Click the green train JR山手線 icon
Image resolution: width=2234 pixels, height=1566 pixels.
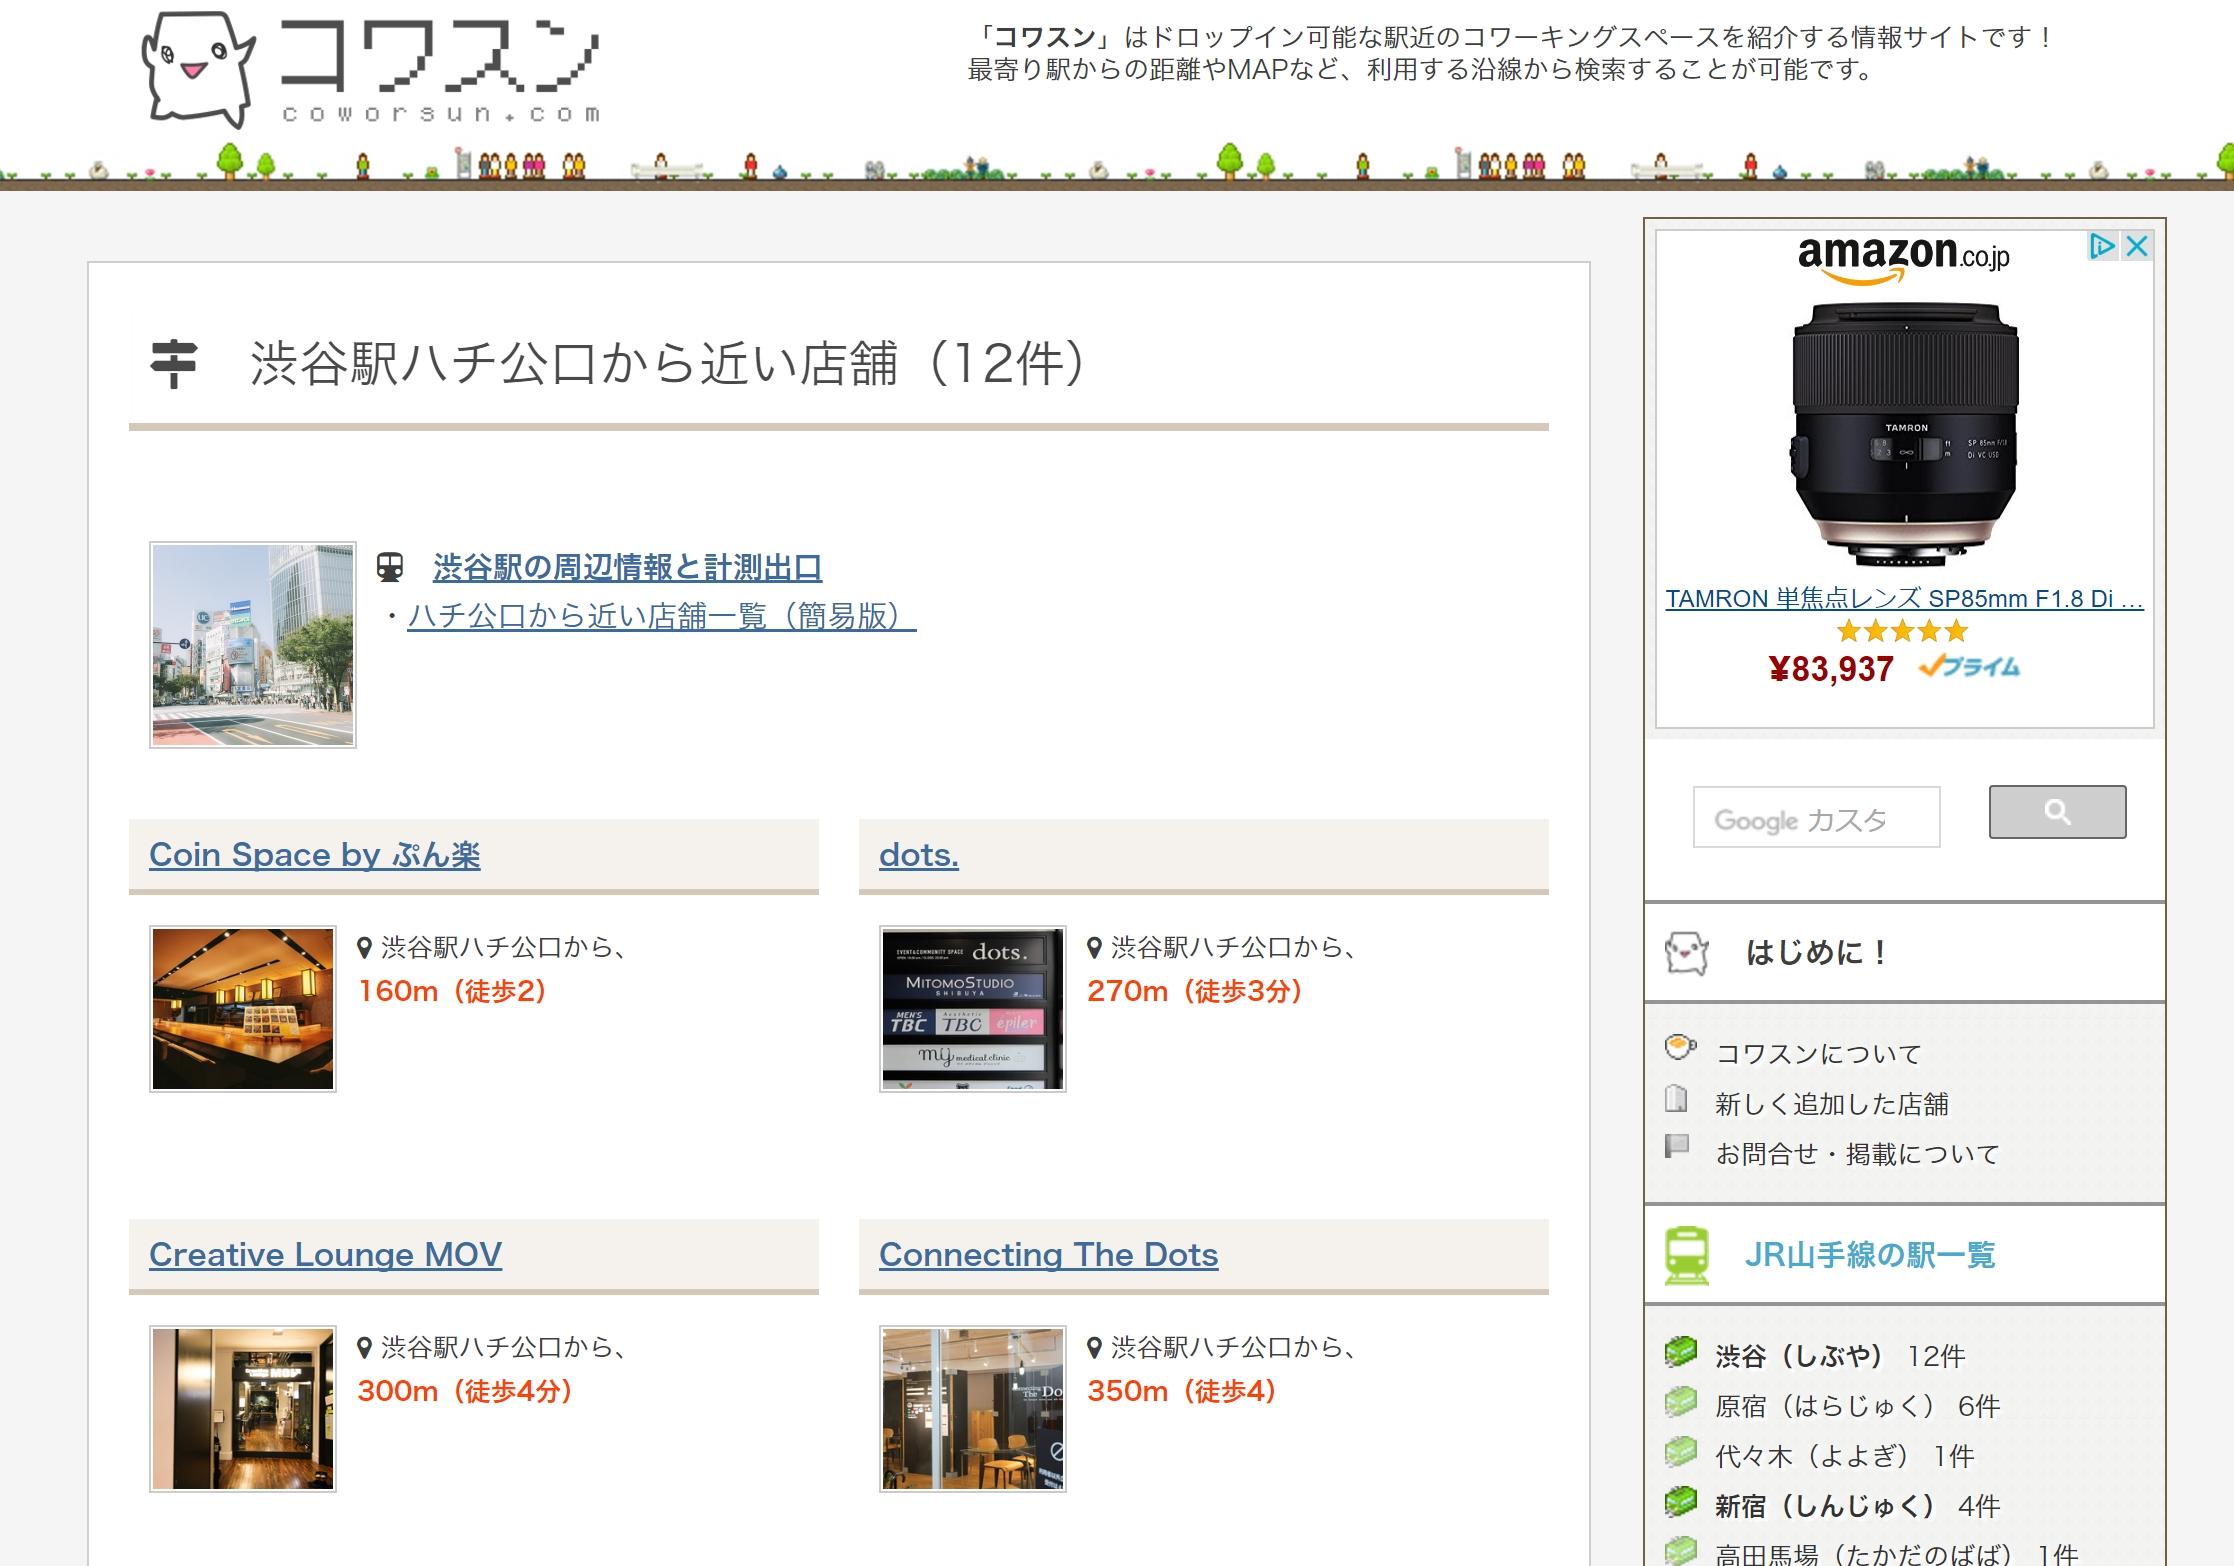coord(1687,1255)
